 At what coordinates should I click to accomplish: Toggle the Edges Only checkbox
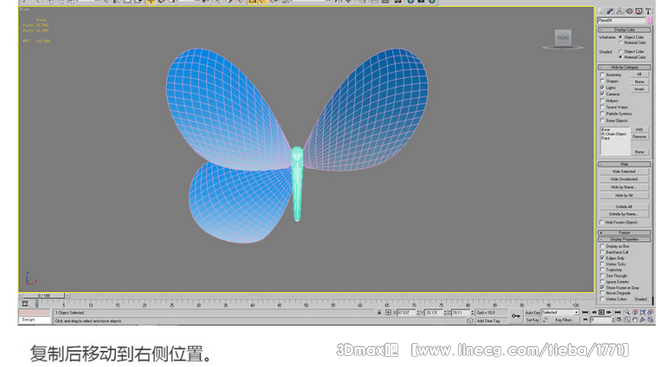(x=602, y=258)
